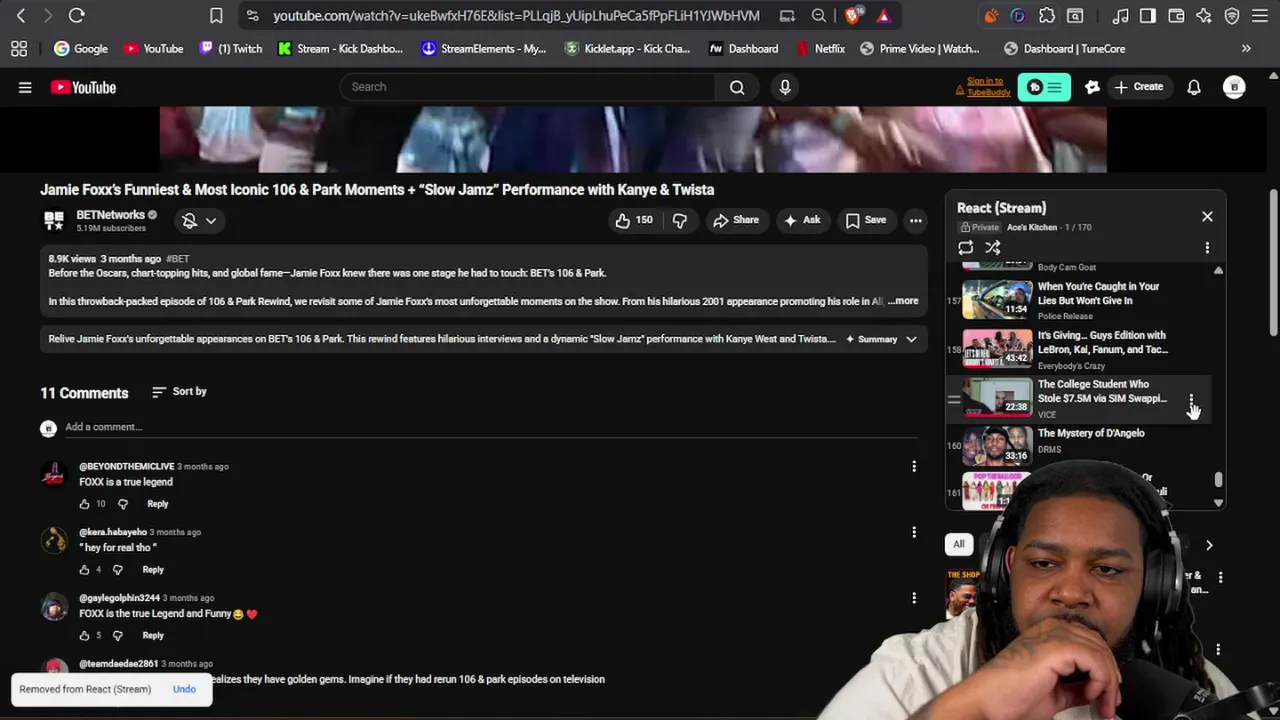Open the YouTube guide hamburger menu
The image size is (1280, 720).
25,87
